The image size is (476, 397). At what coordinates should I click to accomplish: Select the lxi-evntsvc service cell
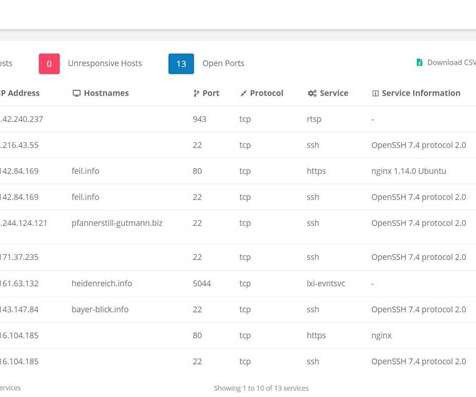pos(326,283)
